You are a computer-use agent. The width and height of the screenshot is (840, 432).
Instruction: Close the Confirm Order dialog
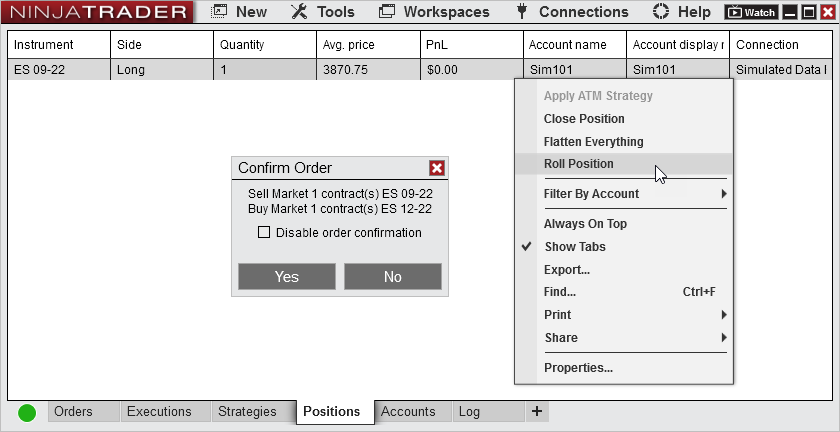[x=436, y=168]
